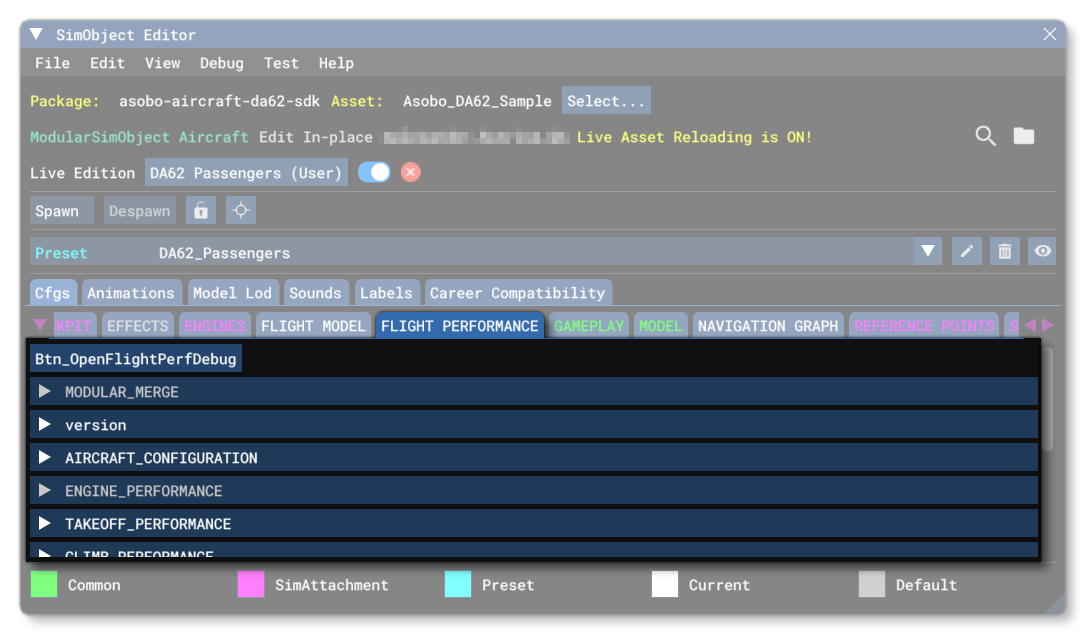Click the red cancel Live Edition icon

[411, 172]
